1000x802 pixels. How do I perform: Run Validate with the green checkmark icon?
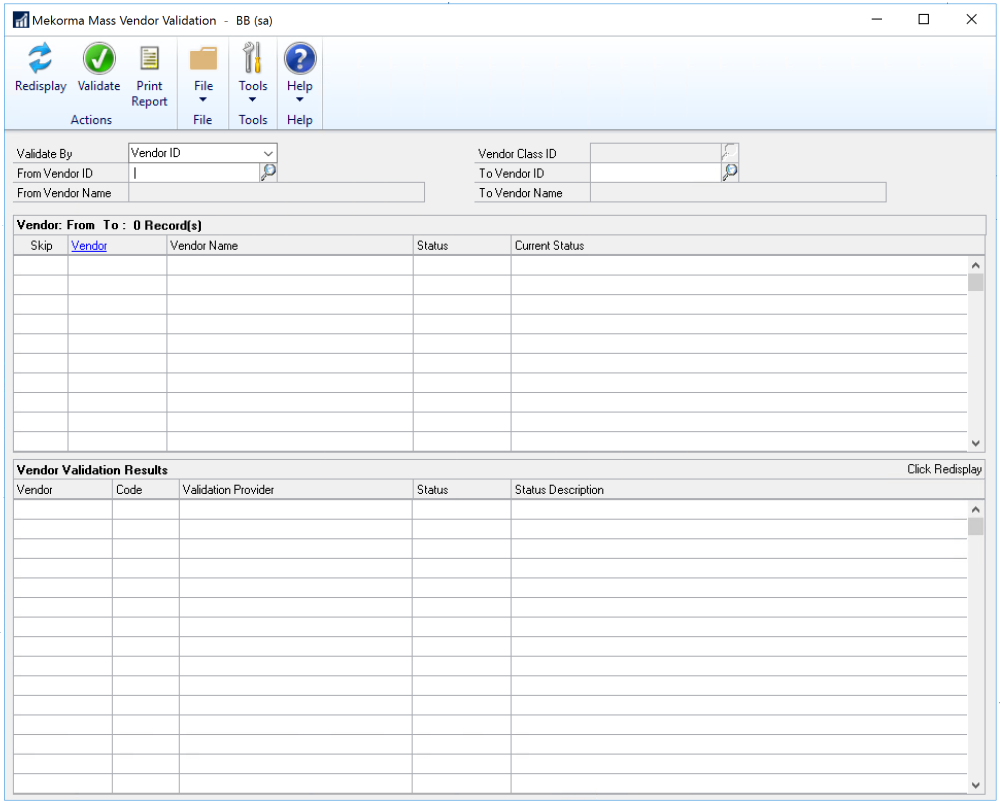click(x=99, y=59)
